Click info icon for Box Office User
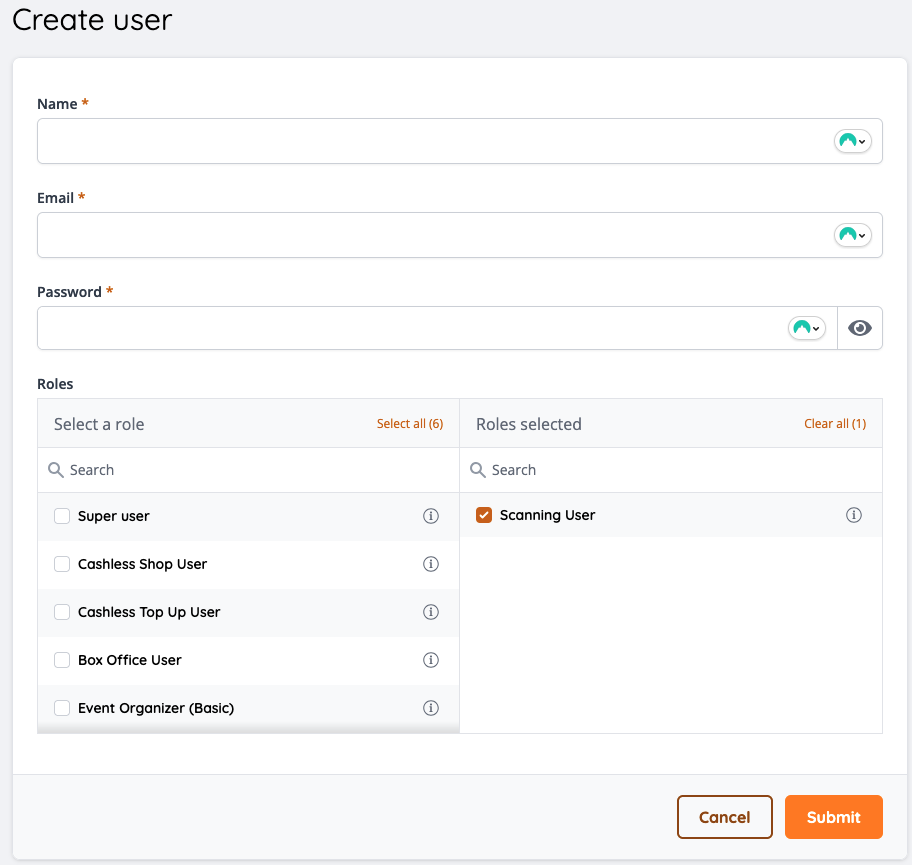Viewport: 912px width, 865px height. click(x=431, y=660)
